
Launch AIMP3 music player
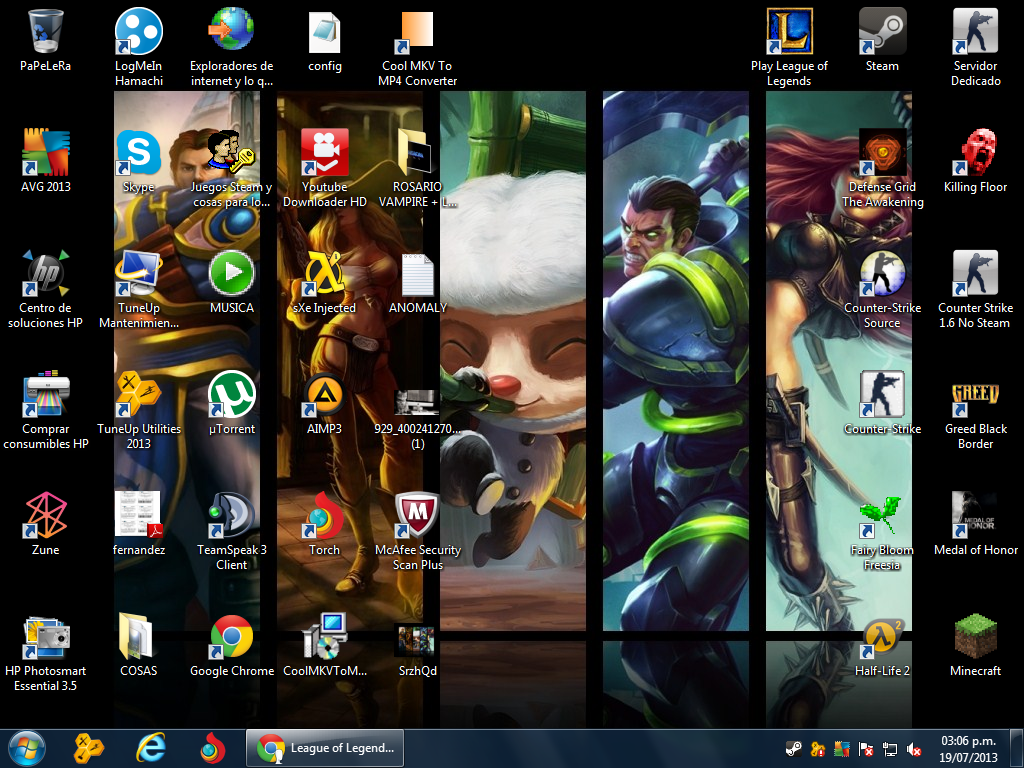coord(325,394)
